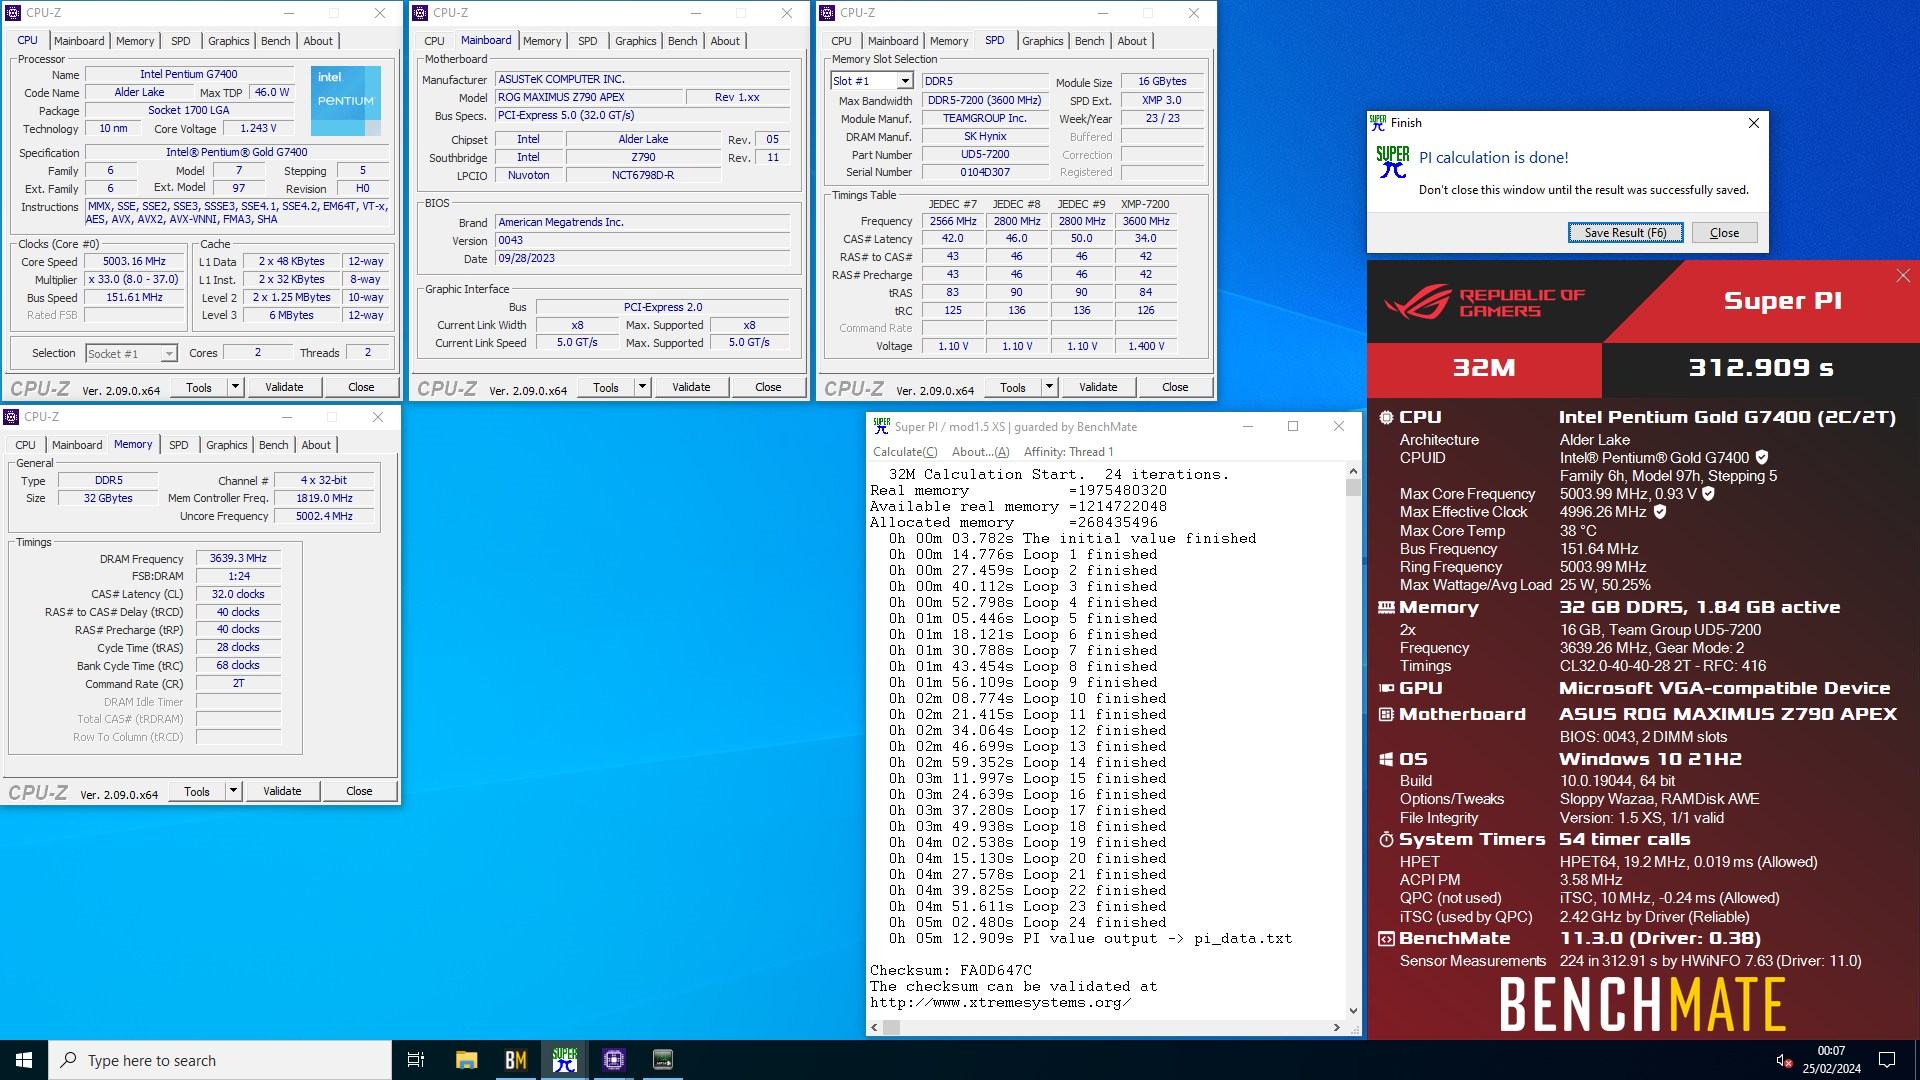Click the 312.909 s result time
The image size is (1920, 1080).
point(1761,368)
